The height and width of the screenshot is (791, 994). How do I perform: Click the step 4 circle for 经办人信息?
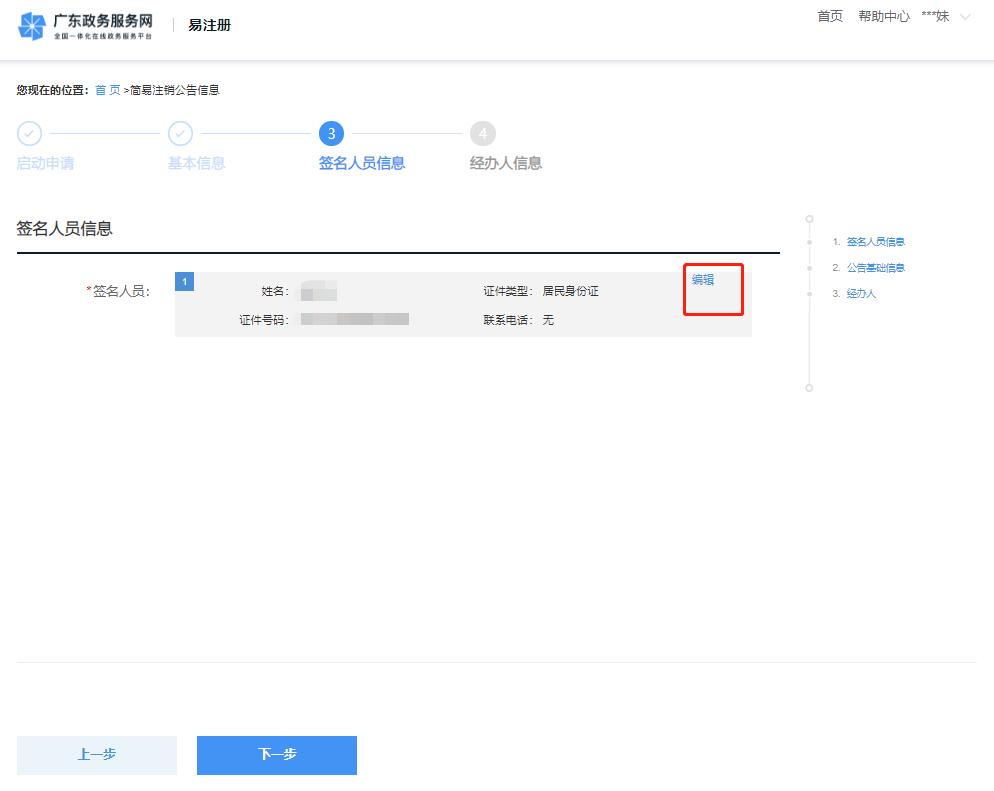(x=484, y=133)
